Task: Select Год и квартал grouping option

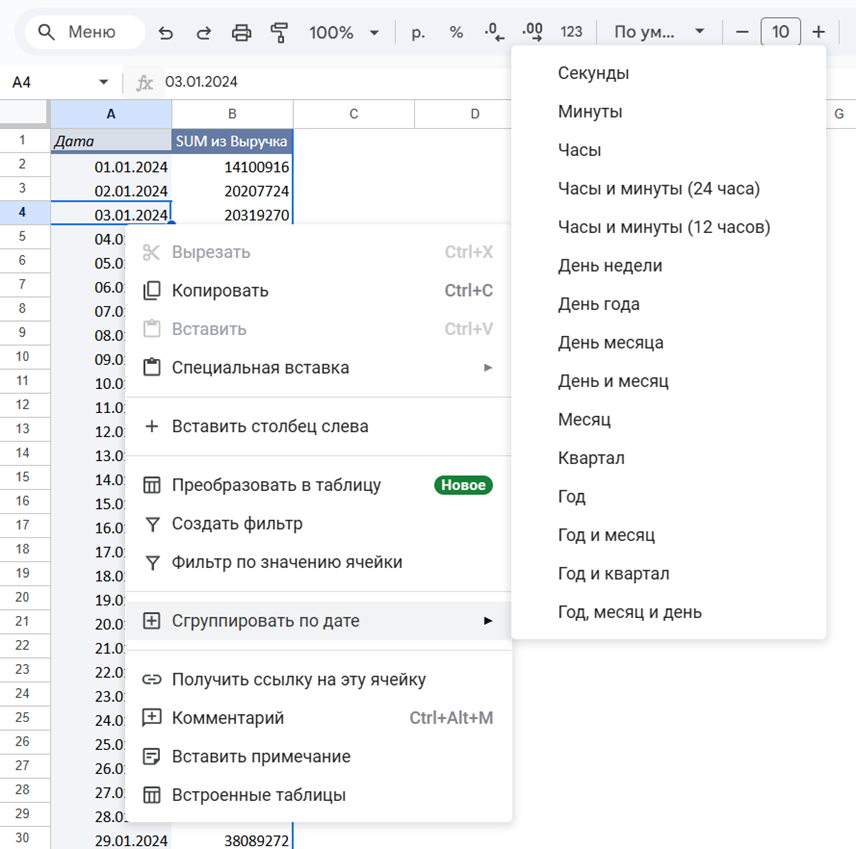Action: coord(668,574)
